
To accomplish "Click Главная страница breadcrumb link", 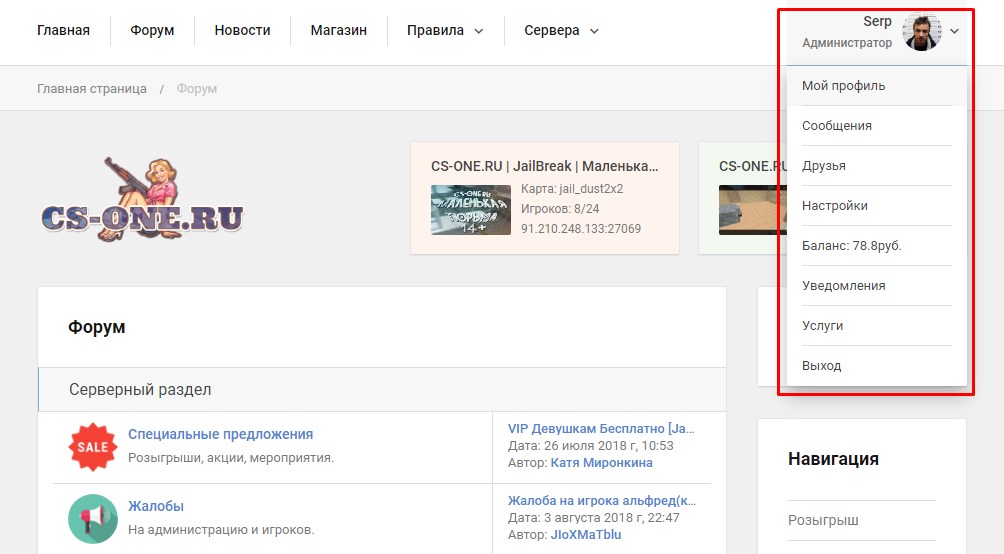I will 92,88.
